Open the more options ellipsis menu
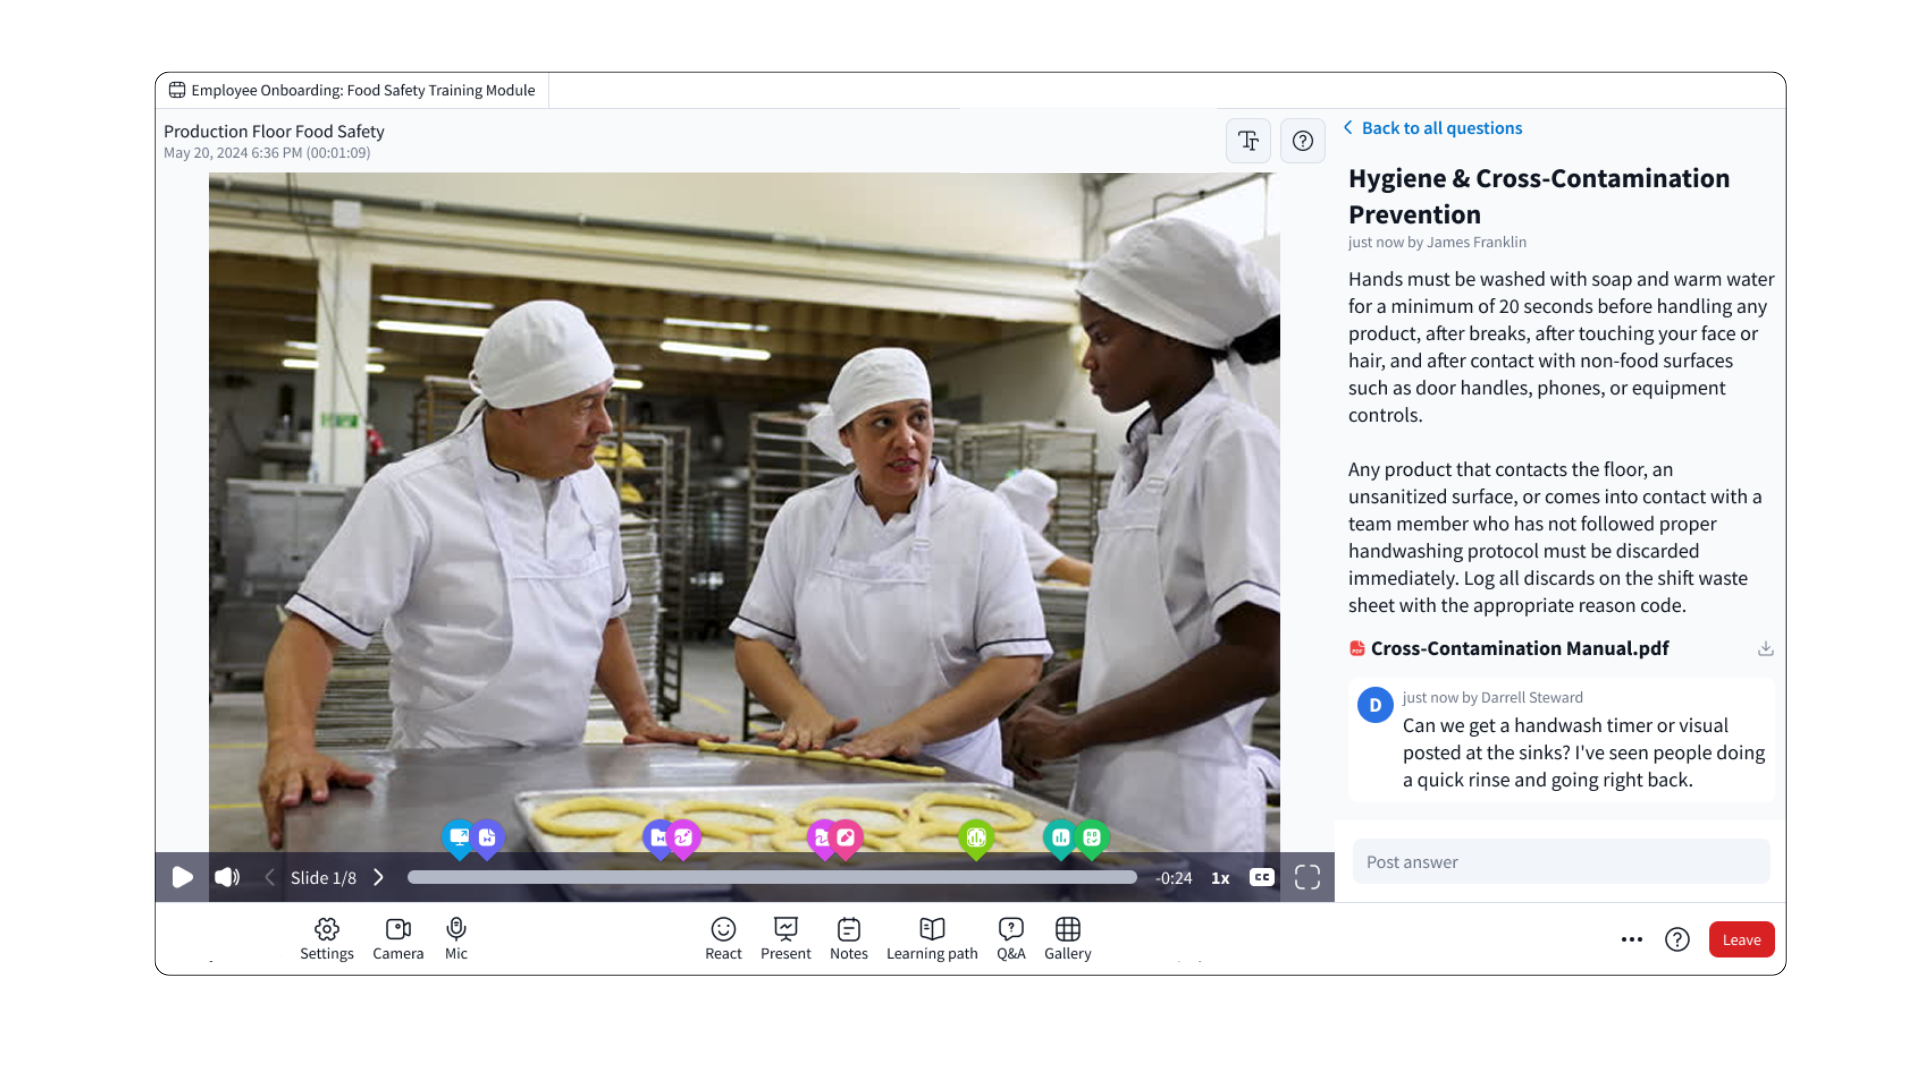The height and width of the screenshot is (1080, 1920). pyautogui.click(x=1631, y=939)
